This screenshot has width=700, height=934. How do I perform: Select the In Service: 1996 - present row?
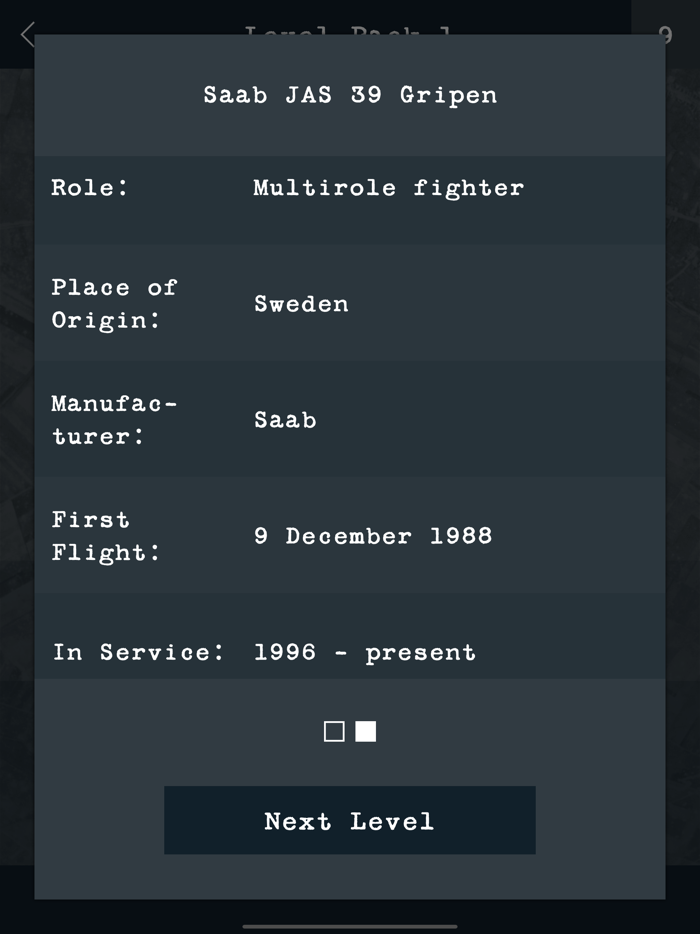[350, 651]
